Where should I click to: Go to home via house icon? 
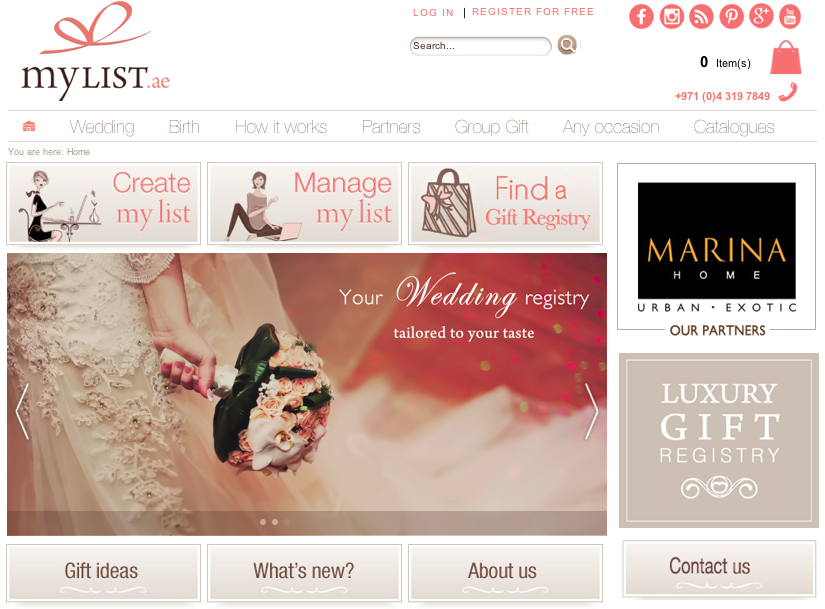click(29, 126)
